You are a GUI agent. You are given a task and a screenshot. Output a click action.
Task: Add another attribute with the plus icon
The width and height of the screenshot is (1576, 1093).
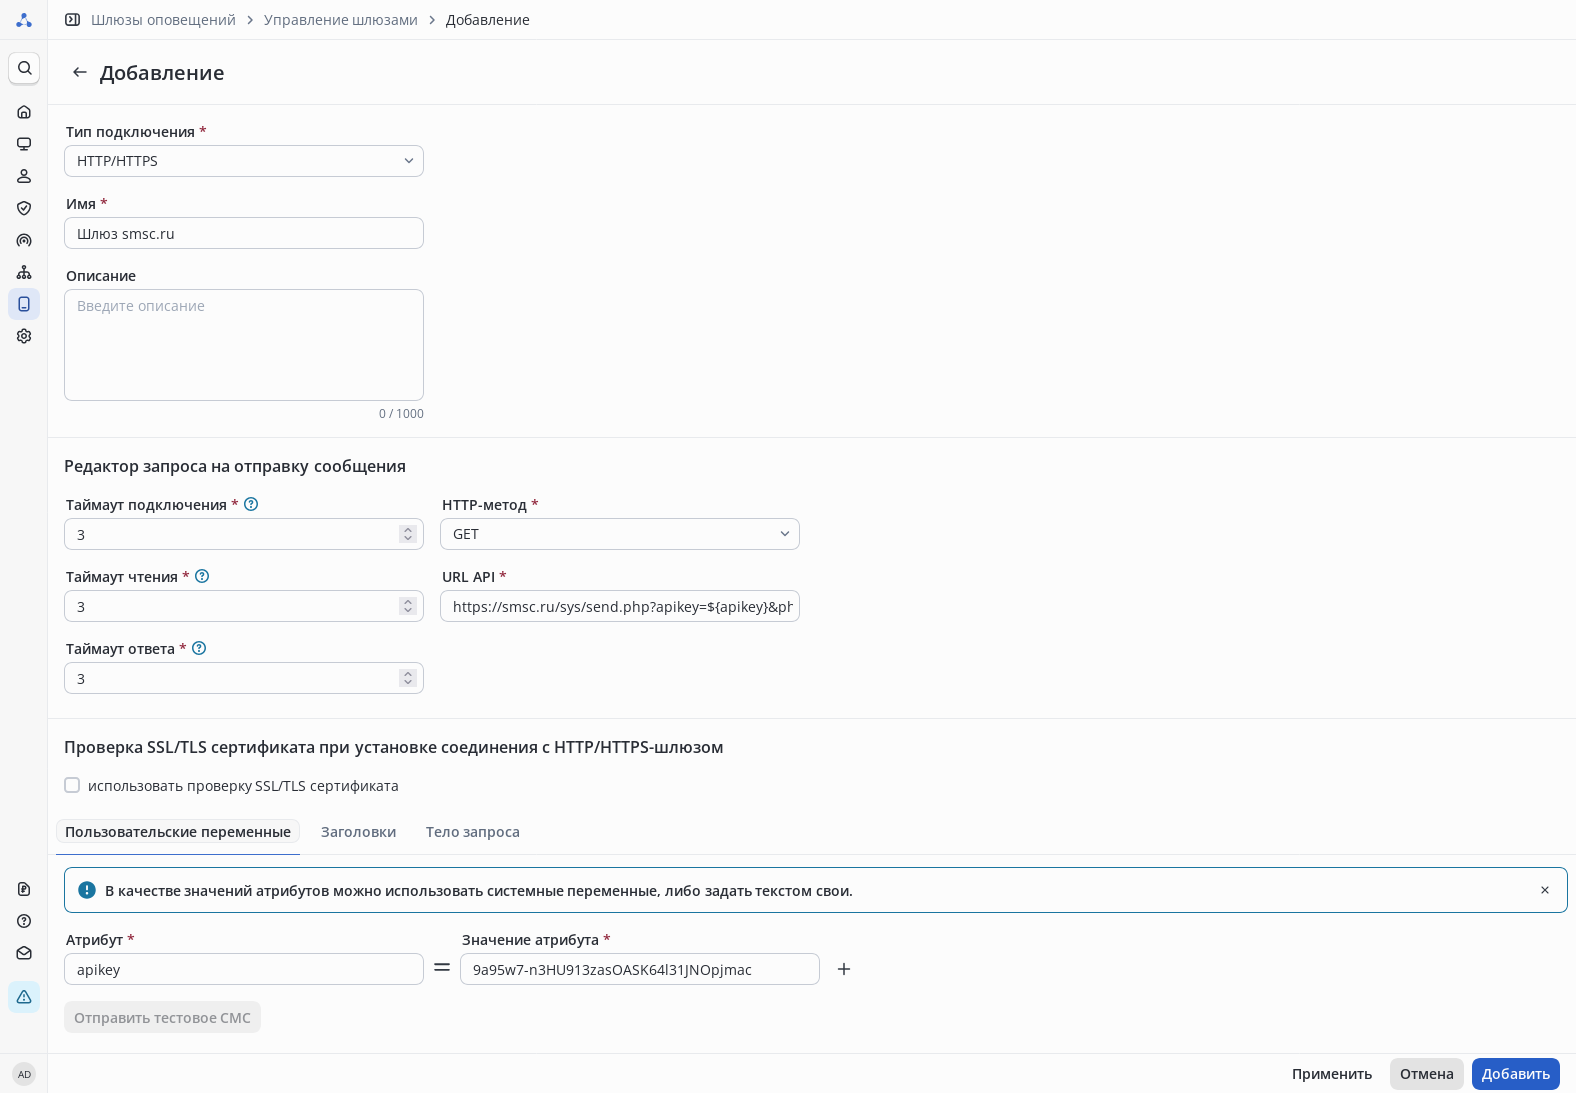click(x=844, y=969)
